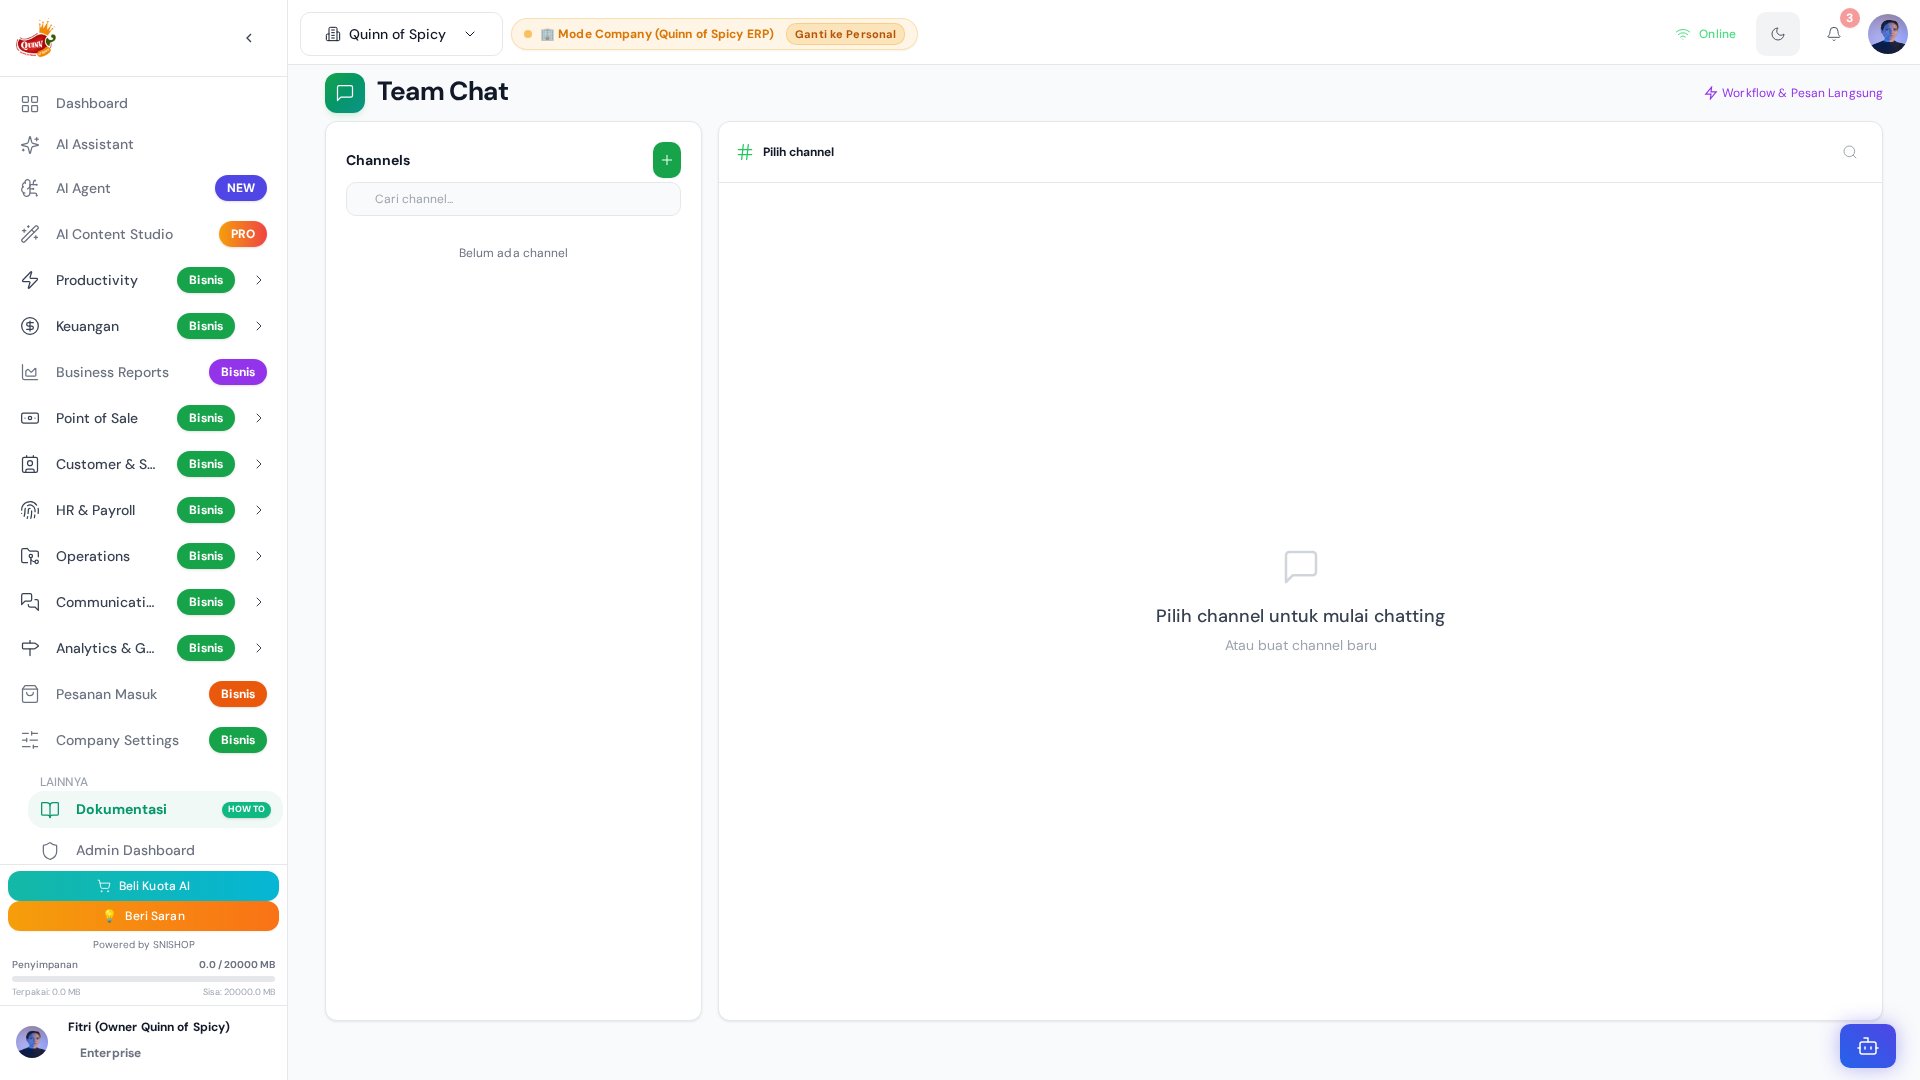Expand the Analytics & G... chevron
This screenshot has height=1080, width=1920.
point(259,648)
